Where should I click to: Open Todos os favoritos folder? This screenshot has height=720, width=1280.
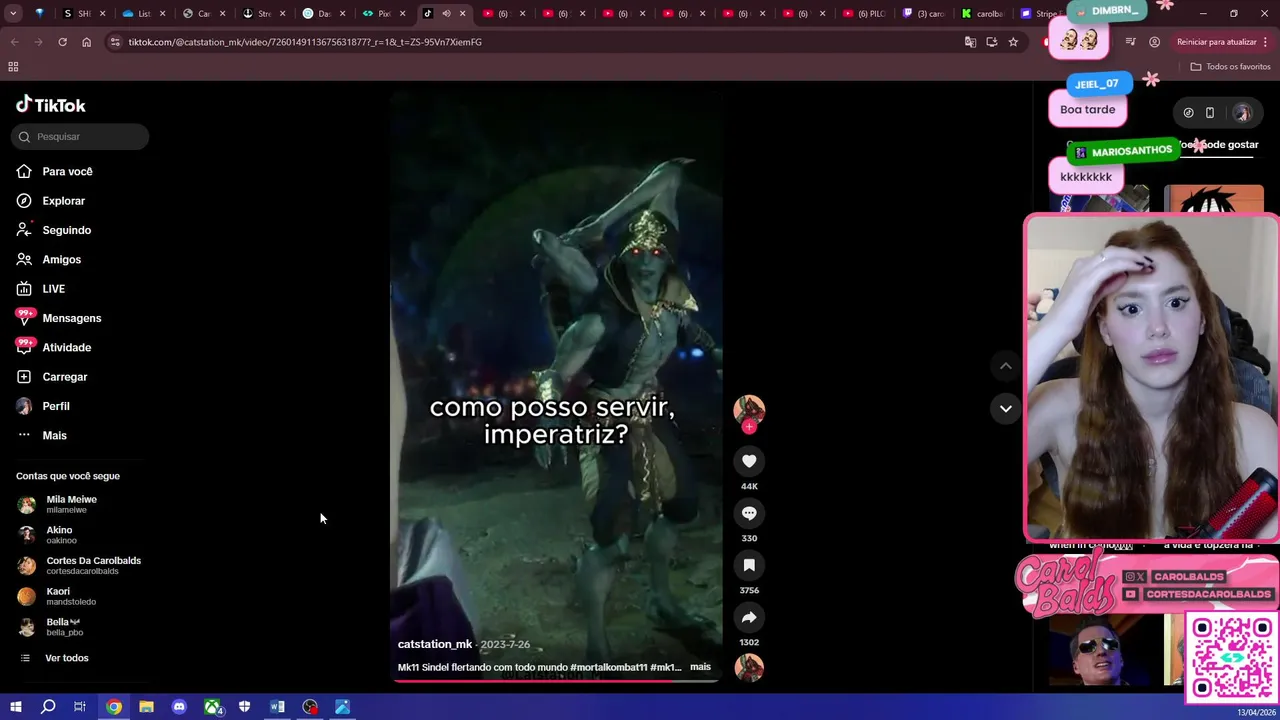point(1231,67)
